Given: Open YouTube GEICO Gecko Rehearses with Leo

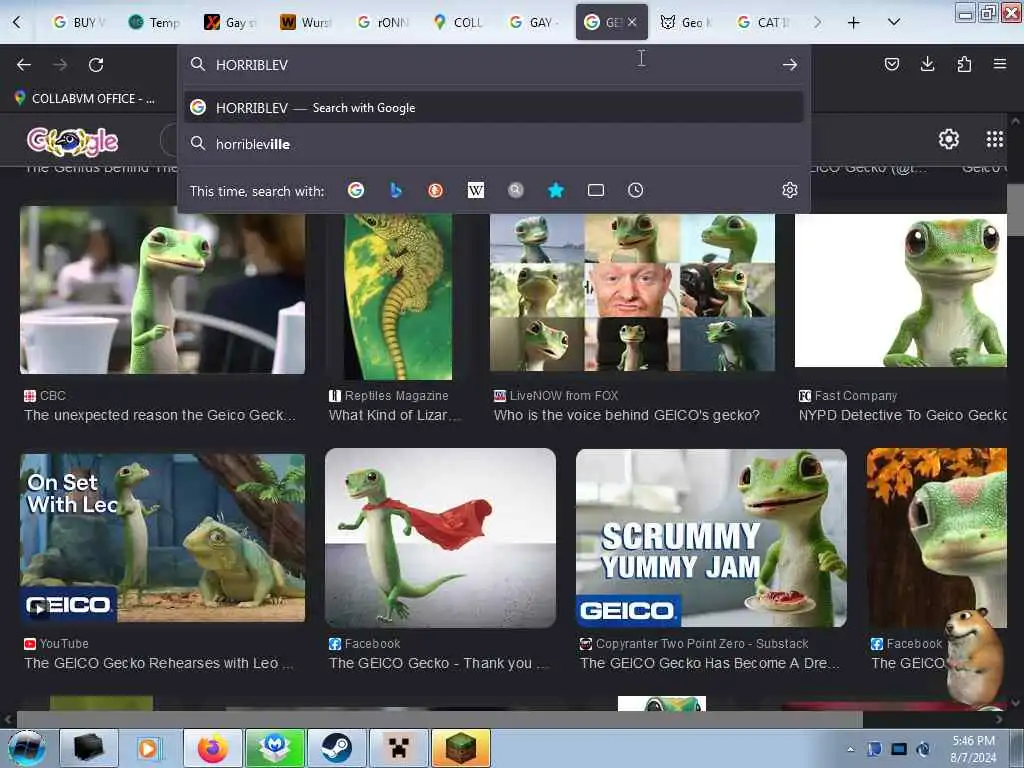Looking at the screenshot, I should [159, 664].
